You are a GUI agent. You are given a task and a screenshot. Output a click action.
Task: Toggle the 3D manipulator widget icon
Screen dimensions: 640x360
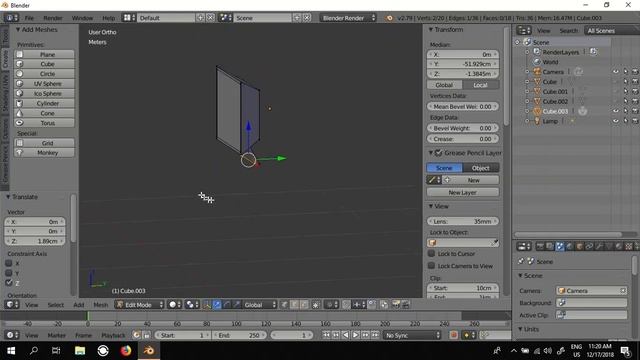tap(206, 305)
